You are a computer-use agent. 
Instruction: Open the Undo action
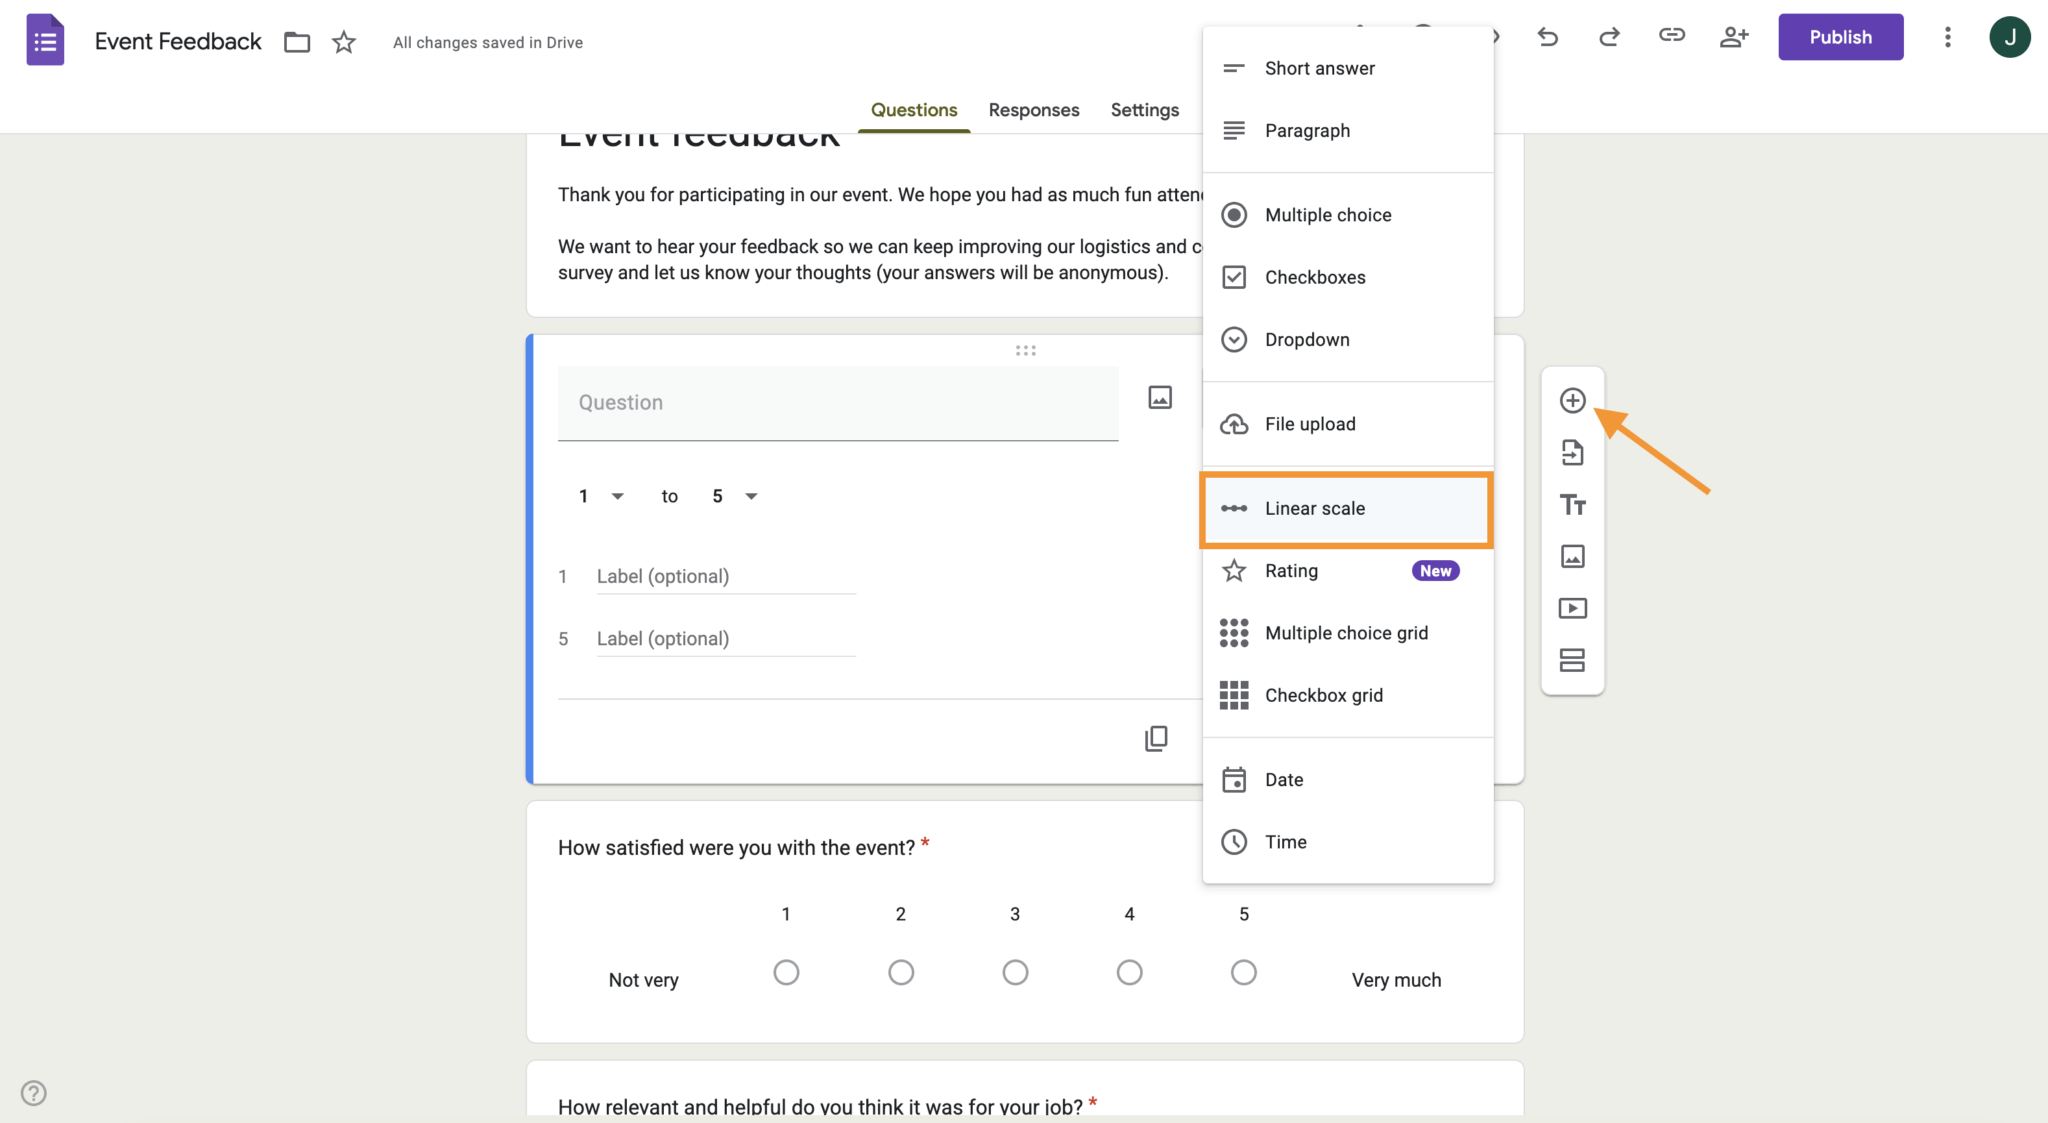click(x=1548, y=37)
